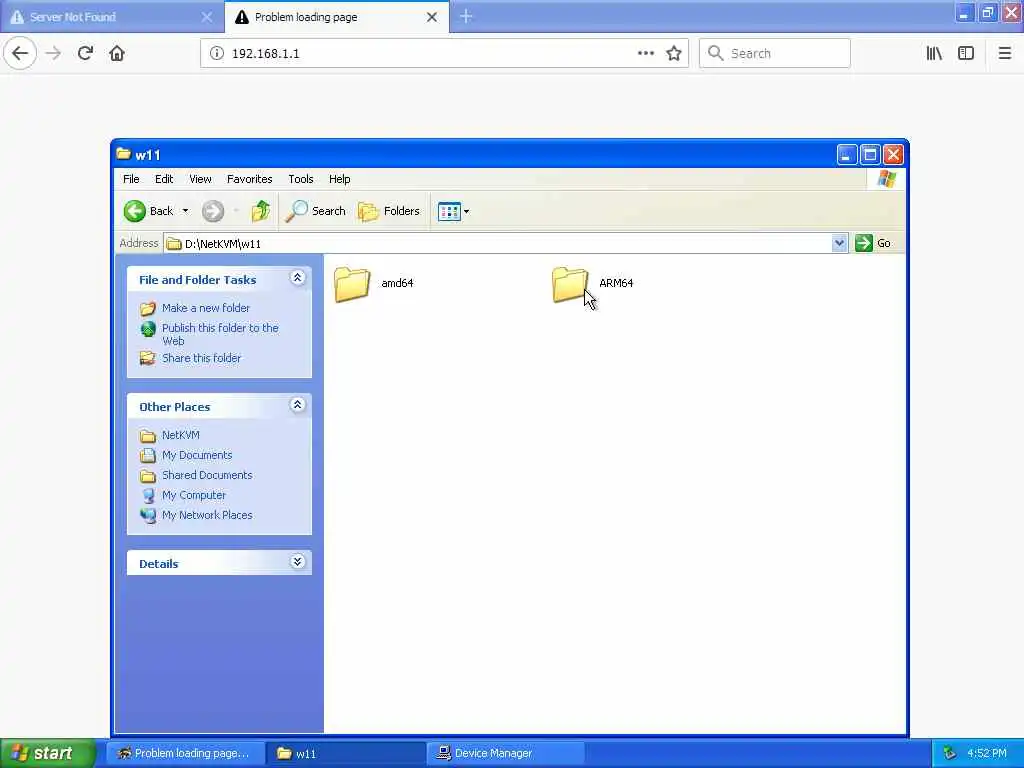Image resolution: width=1024 pixels, height=768 pixels.
Task: Open Firefox page actions menu
Action: click(645, 54)
